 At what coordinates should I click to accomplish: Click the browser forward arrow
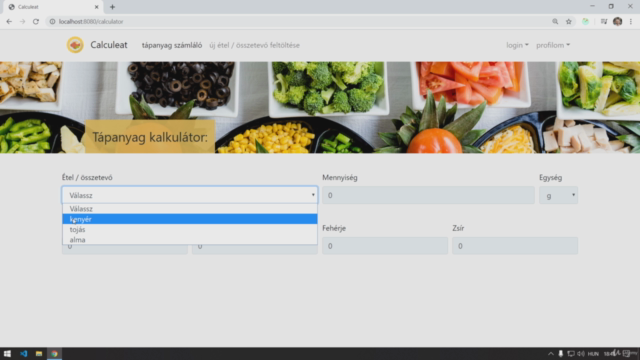(22, 22)
